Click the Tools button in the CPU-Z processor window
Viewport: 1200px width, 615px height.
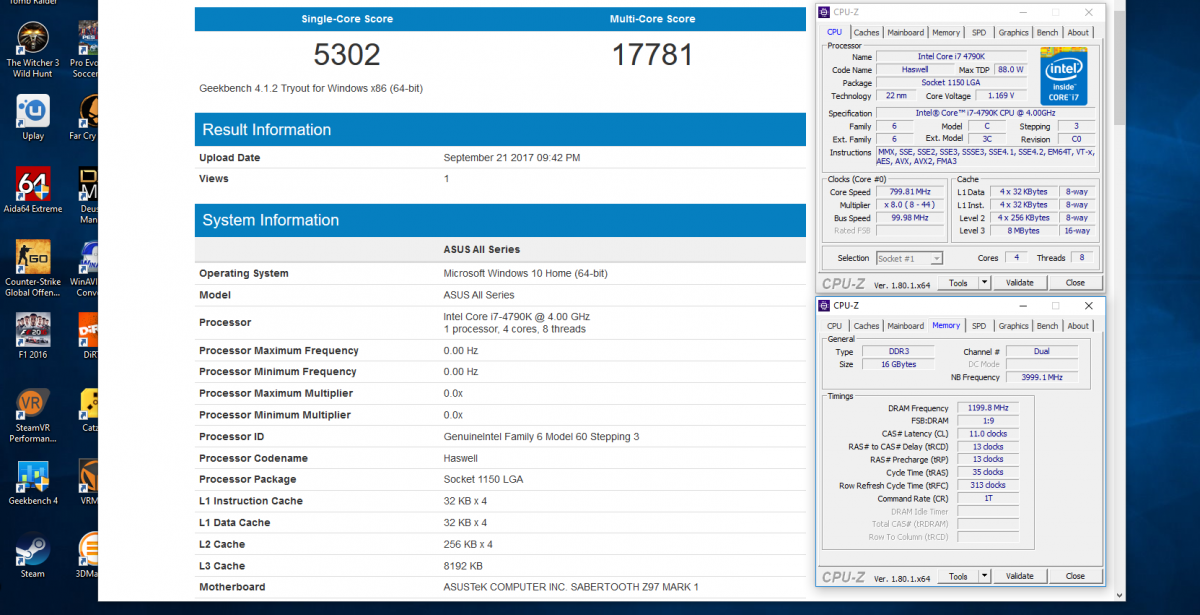[x=958, y=283]
